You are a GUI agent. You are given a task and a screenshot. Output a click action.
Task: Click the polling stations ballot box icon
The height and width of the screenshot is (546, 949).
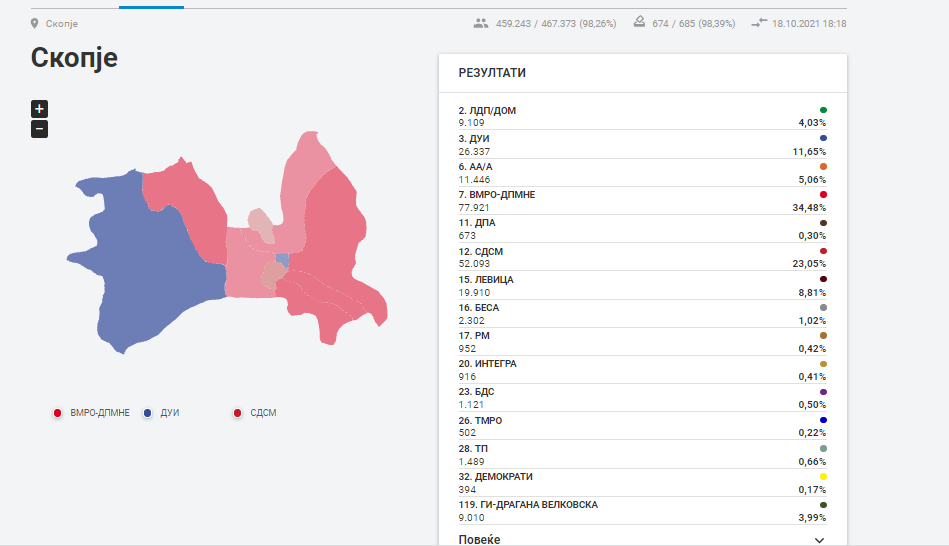coord(640,23)
